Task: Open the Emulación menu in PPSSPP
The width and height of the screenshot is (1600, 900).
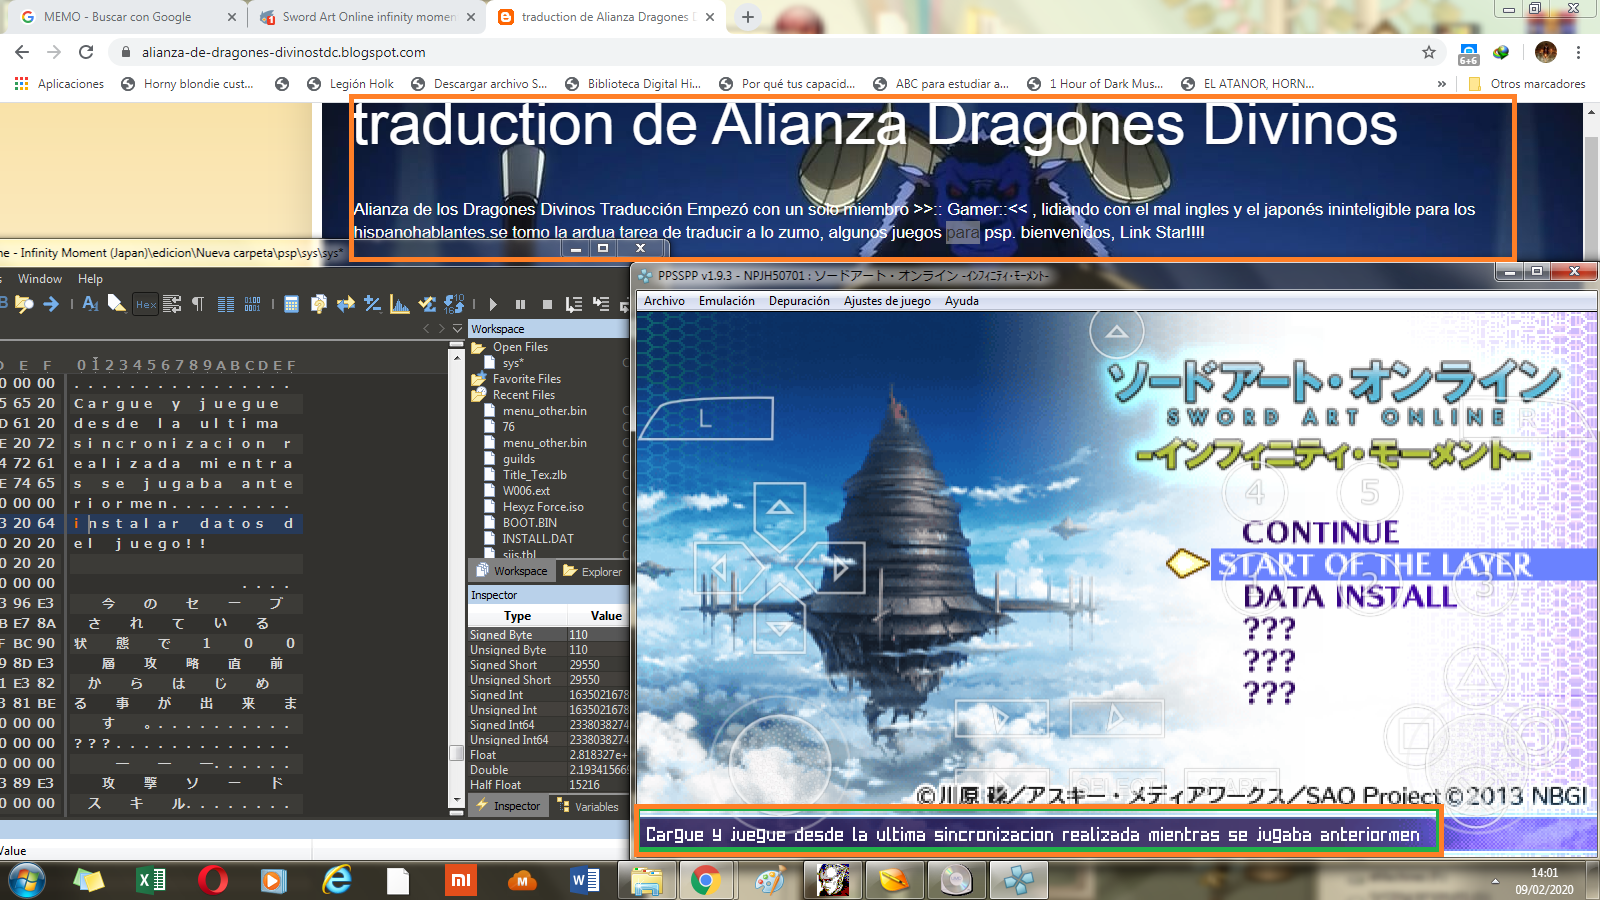Action: 727,301
